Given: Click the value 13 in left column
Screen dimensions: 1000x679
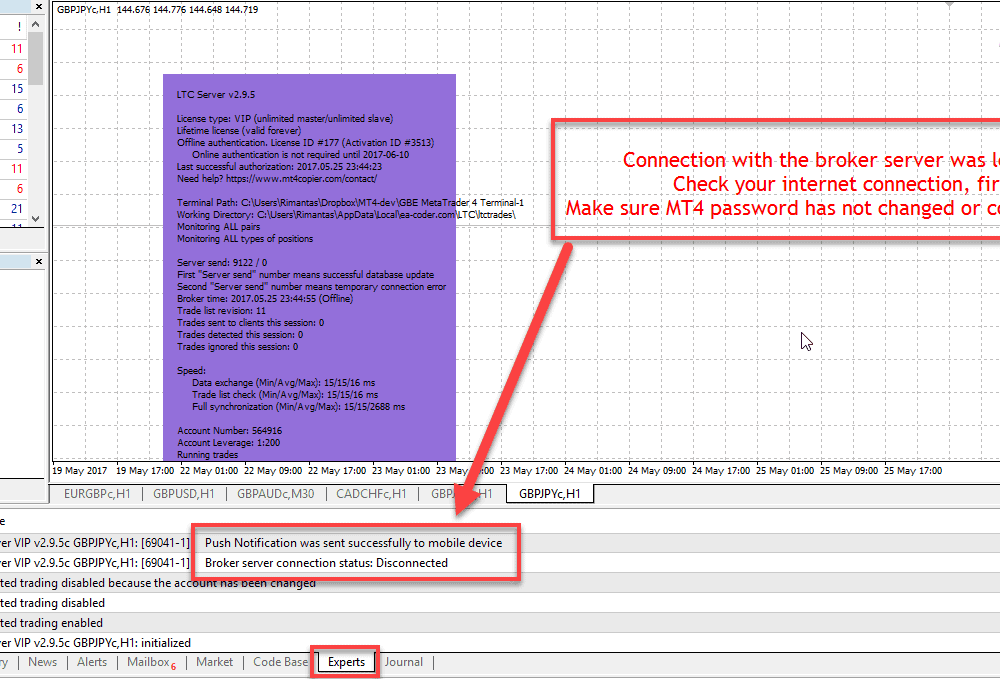Looking at the screenshot, I should (x=17, y=129).
